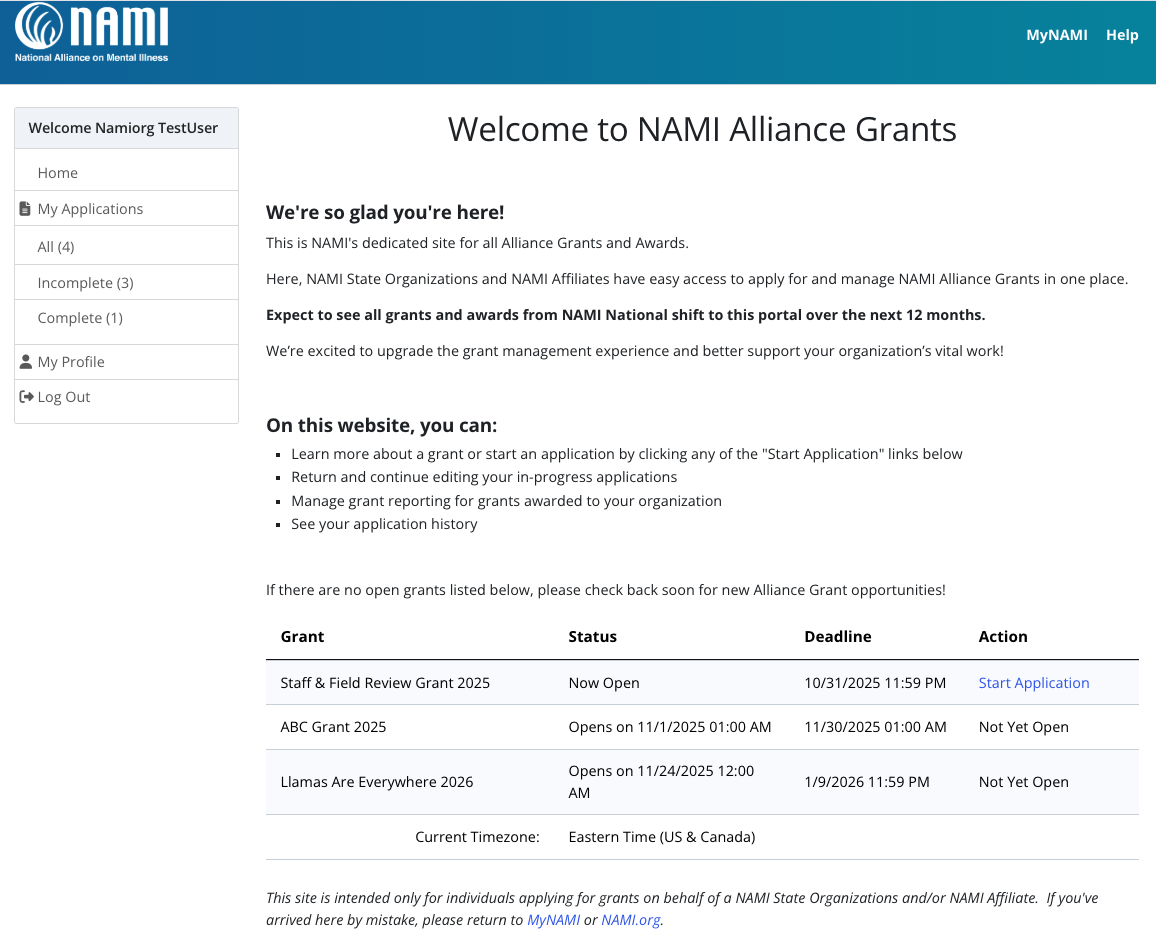Open the Help link in the header
1156x935 pixels.
click(1121, 35)
